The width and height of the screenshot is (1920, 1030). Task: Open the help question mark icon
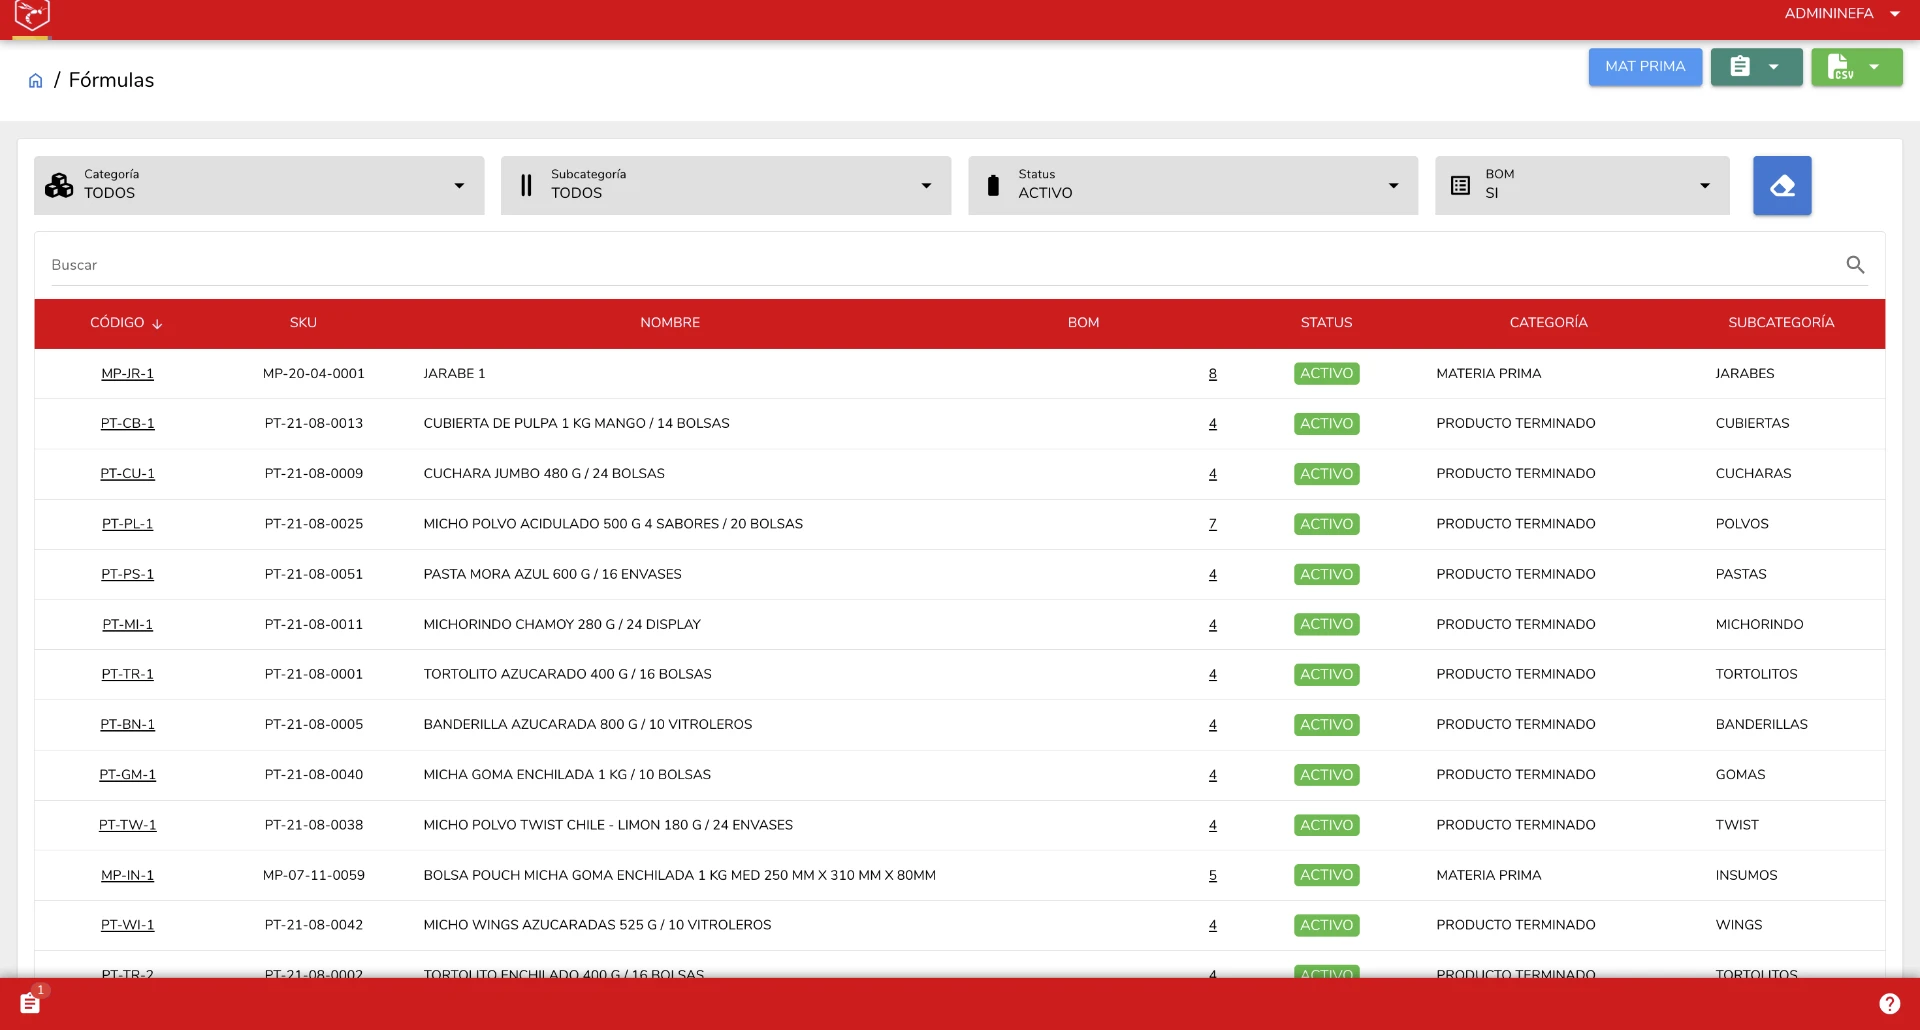[x=1889, y=1004]
